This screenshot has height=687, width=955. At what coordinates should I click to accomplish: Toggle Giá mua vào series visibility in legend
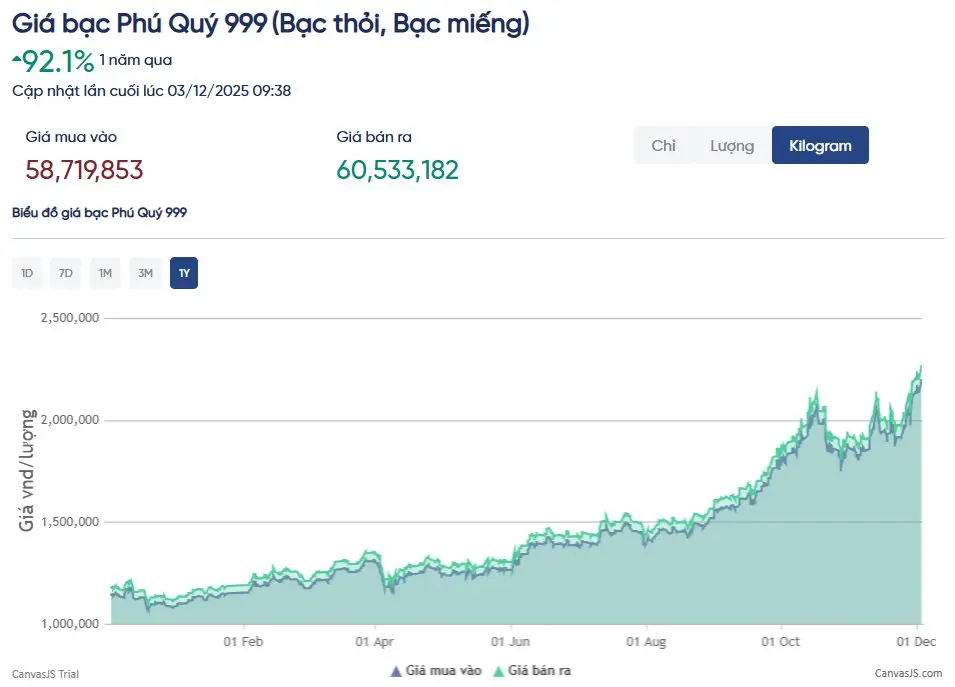[436, 671]
